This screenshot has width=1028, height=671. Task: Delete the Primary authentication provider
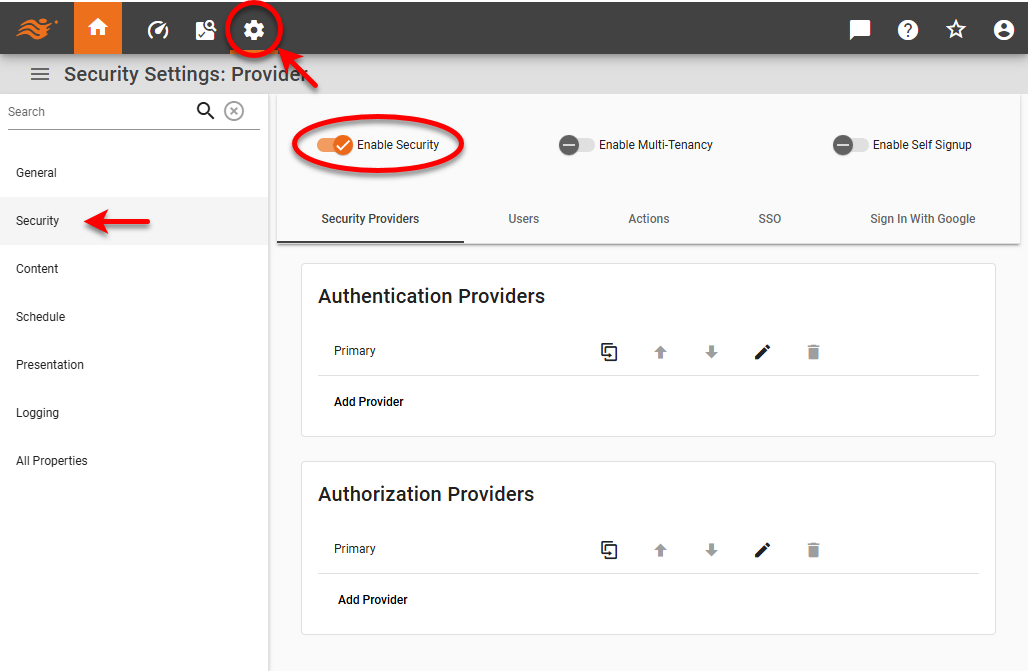[813, 352]
